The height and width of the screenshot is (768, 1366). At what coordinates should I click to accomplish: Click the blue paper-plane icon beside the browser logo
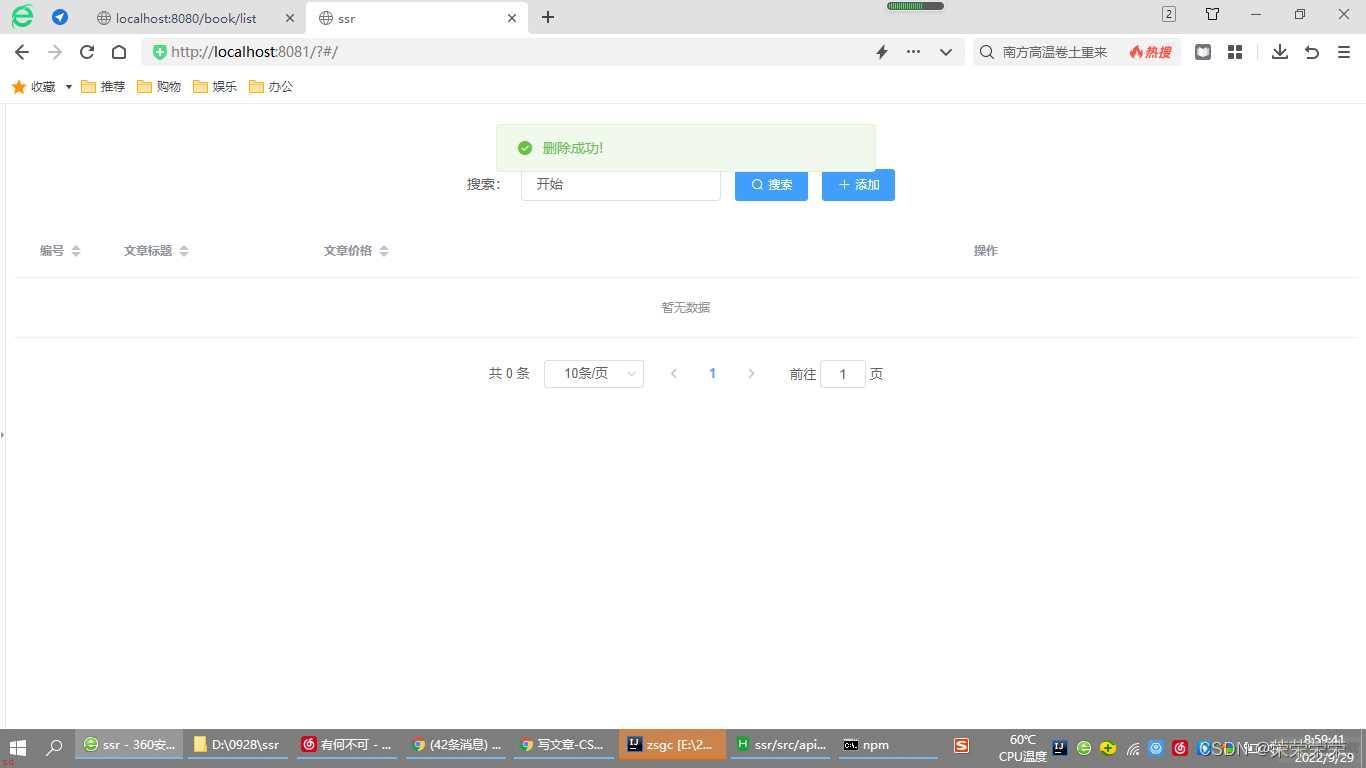tap(60, 17)
